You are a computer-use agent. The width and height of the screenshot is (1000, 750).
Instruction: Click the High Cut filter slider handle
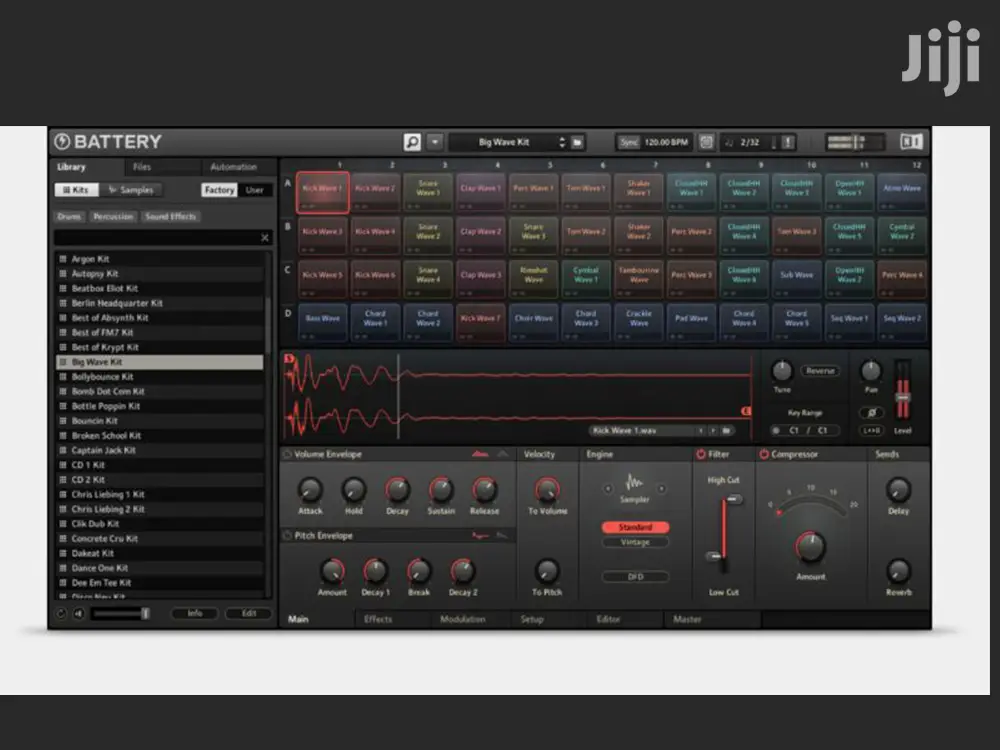pyautogui.click(x=734, y=499)
